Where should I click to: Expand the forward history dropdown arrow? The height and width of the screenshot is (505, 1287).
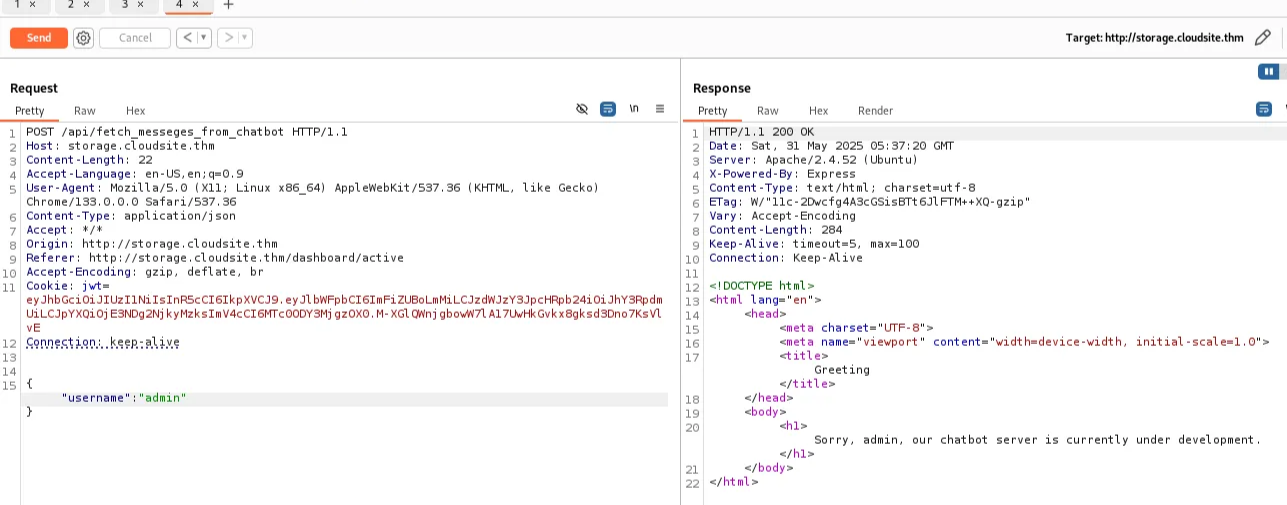click(x=245, y=38)
